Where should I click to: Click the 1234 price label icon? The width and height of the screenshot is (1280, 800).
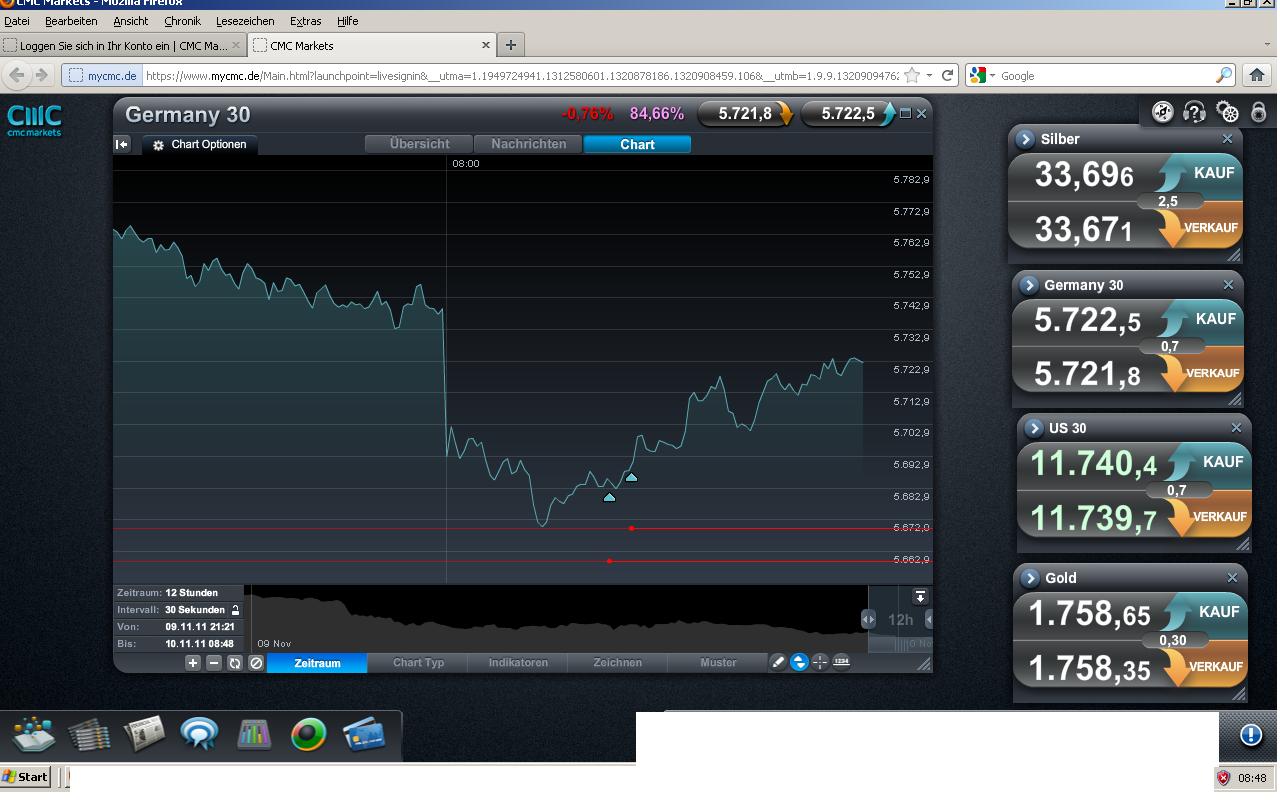click(841, 662)
